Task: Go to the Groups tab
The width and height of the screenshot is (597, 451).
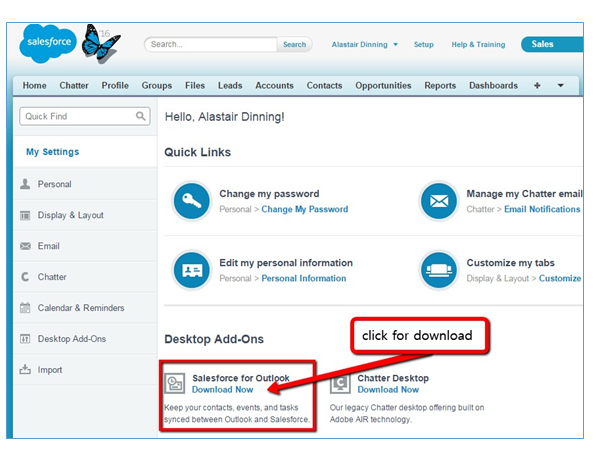Action: 157,86
